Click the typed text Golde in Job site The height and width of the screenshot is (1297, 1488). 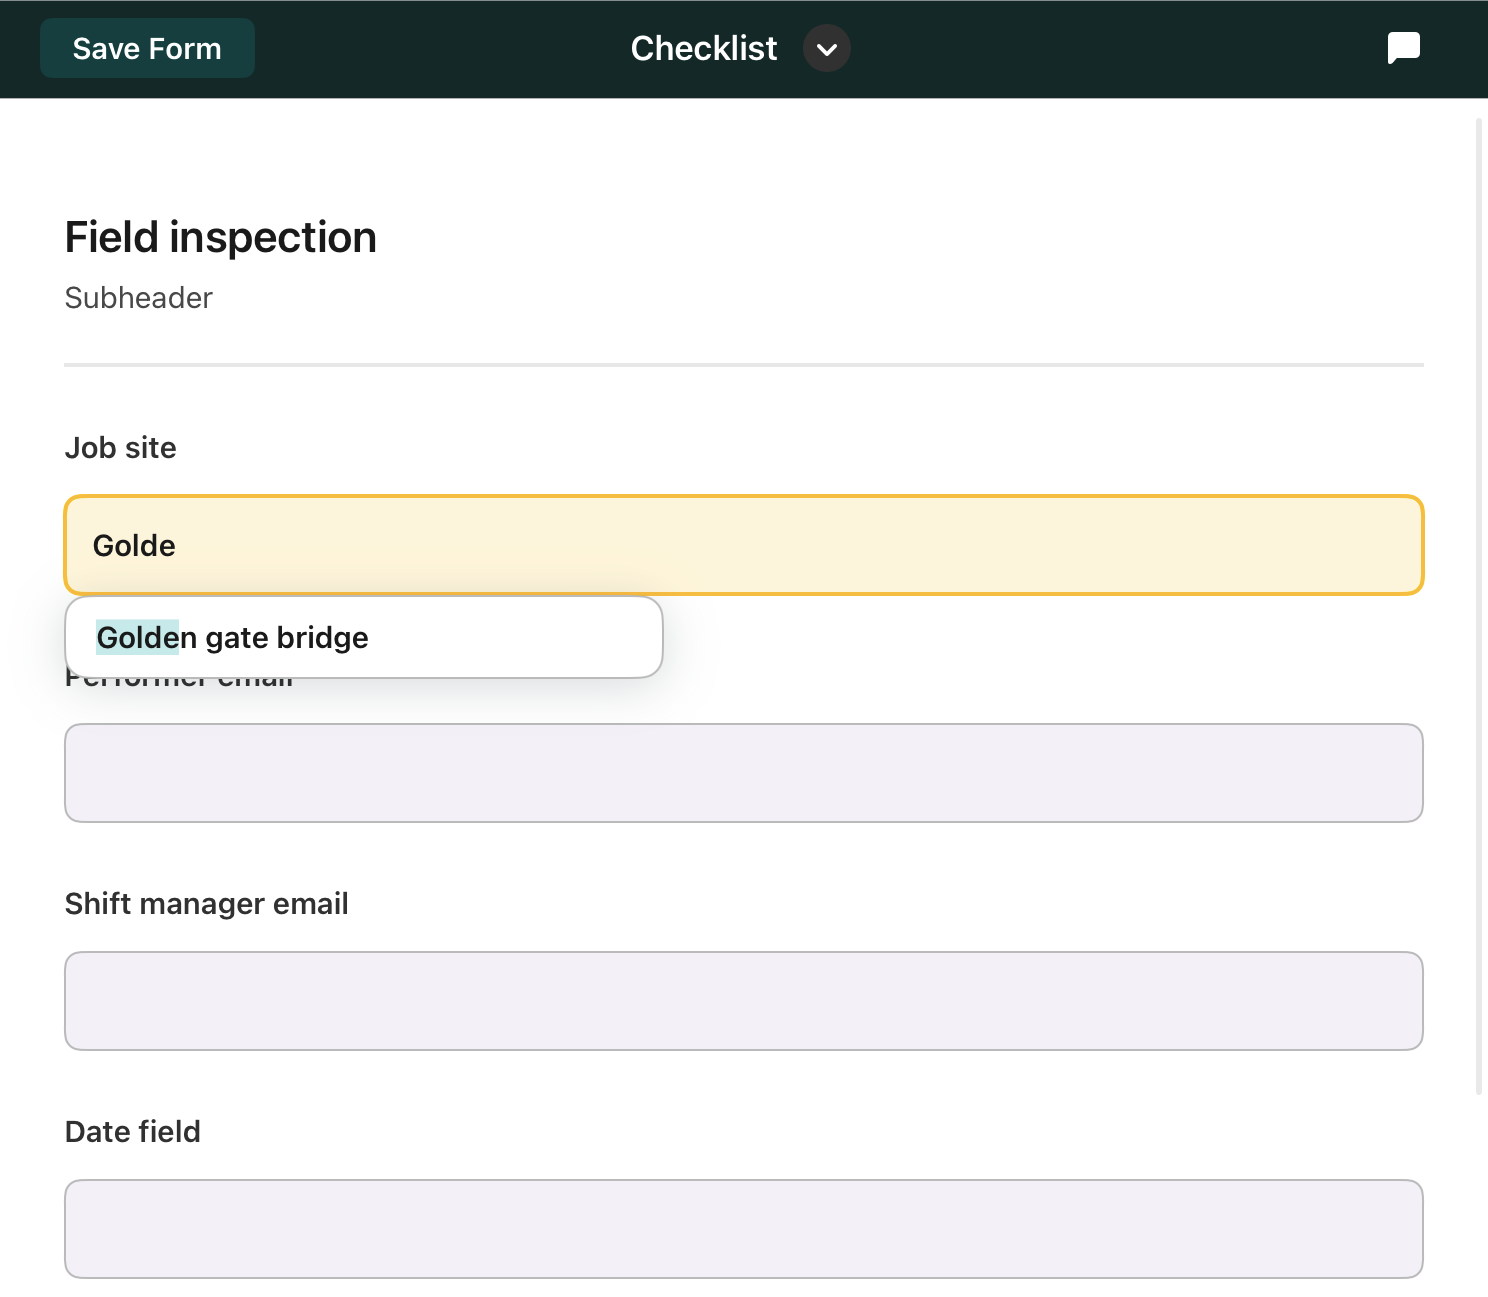[134, 546]
